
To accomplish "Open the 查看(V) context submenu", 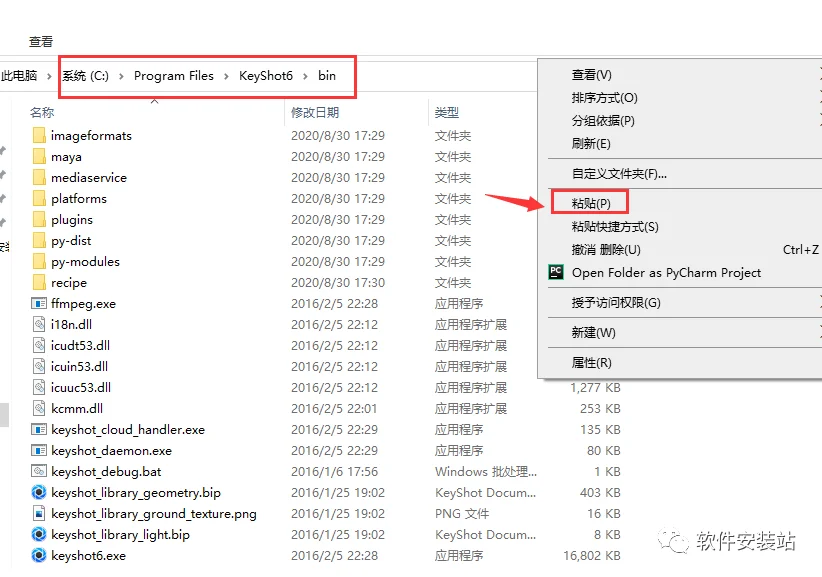I will point(591,75).
